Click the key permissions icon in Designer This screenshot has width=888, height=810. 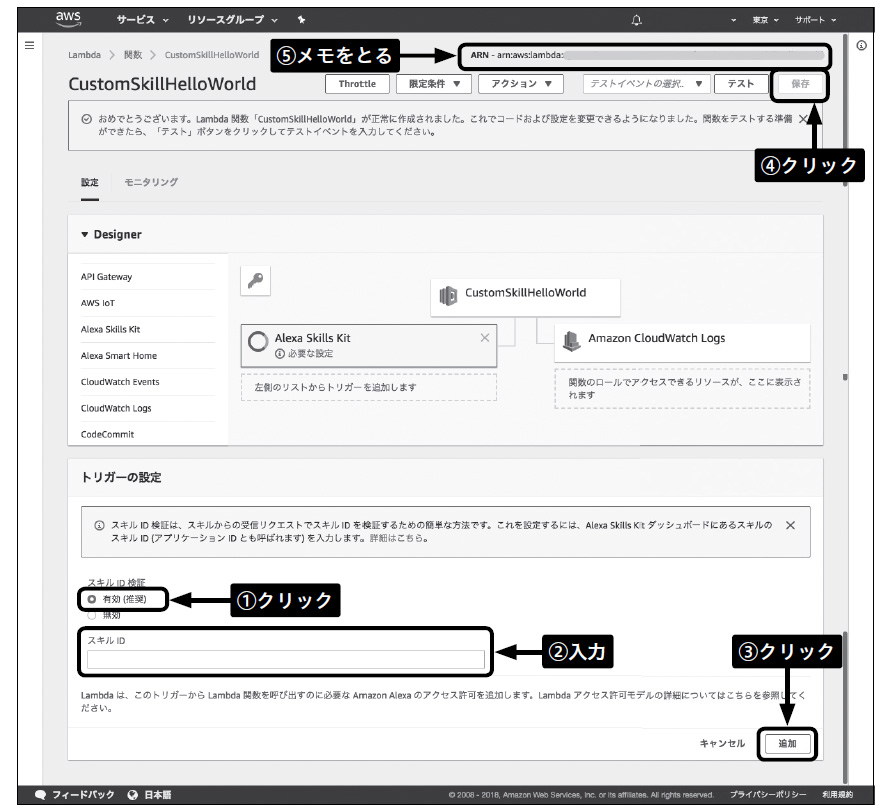click(255, 280)
